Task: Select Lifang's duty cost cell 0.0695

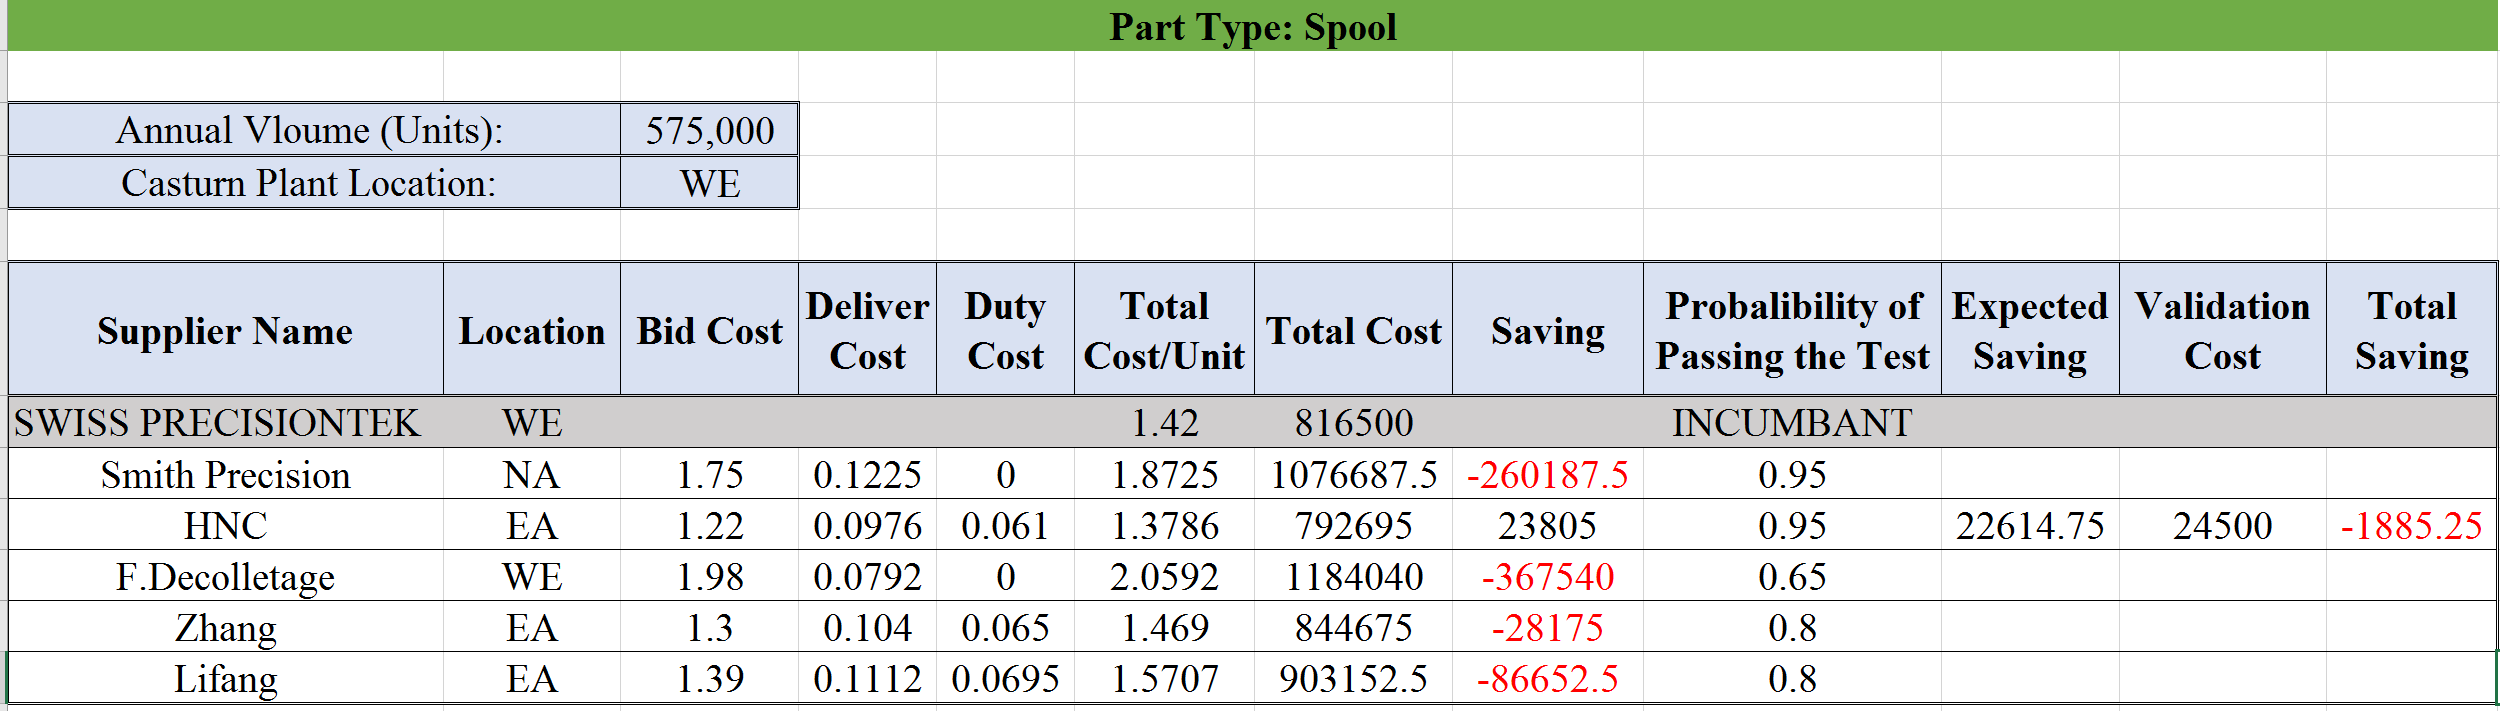Action: click(x=1005, y=678)
